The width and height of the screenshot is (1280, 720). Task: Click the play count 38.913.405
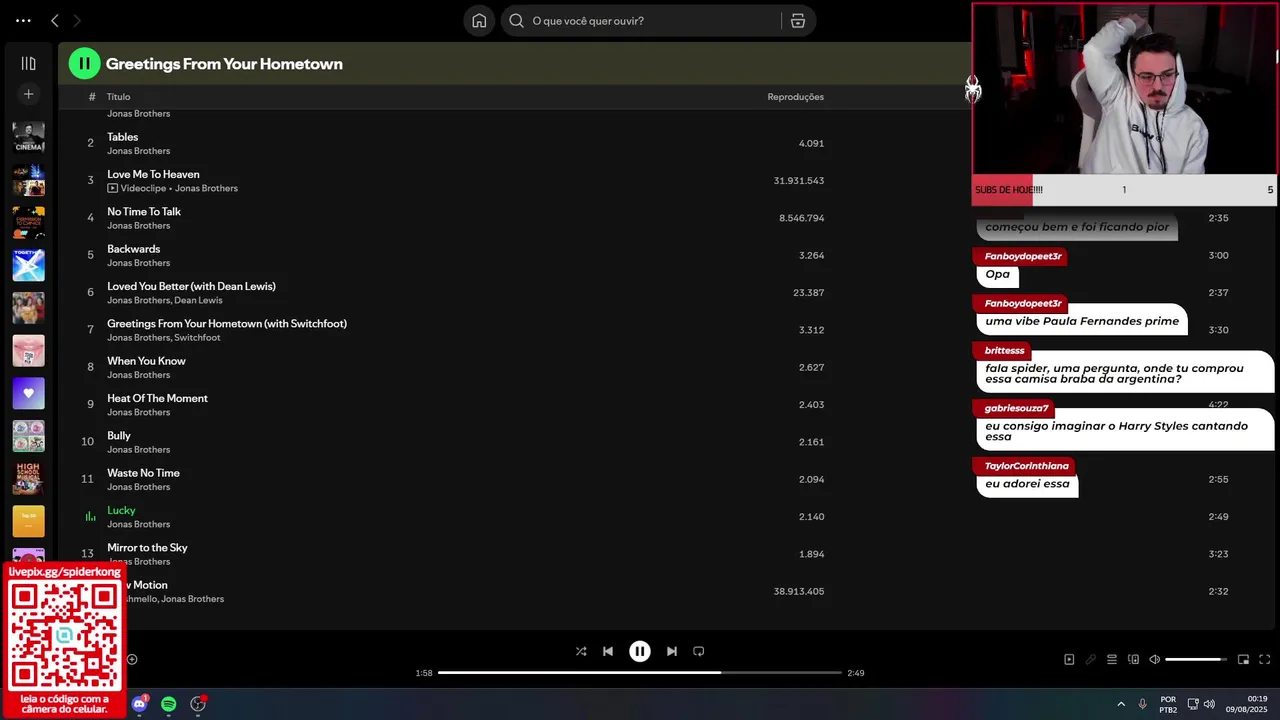tap(798, 591)
